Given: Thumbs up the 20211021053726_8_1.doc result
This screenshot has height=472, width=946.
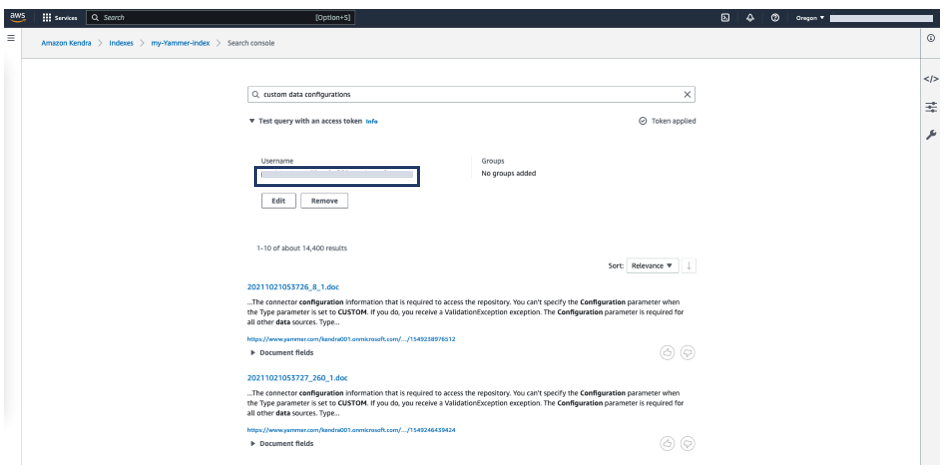Looking at the screenshot, I should point(667,352).
